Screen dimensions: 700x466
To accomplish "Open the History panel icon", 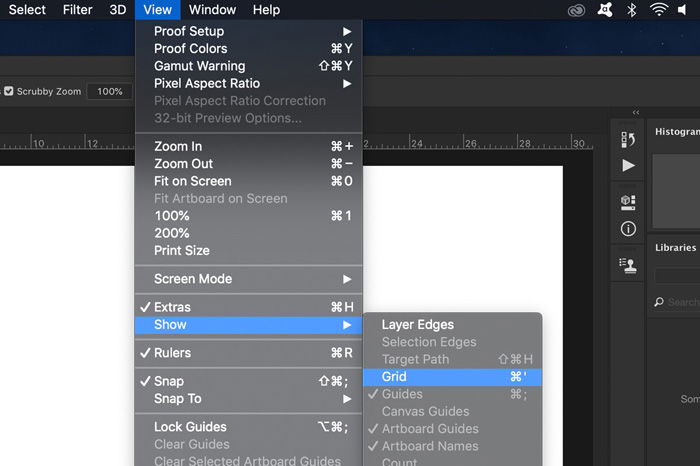I will [x=628, y=140].
